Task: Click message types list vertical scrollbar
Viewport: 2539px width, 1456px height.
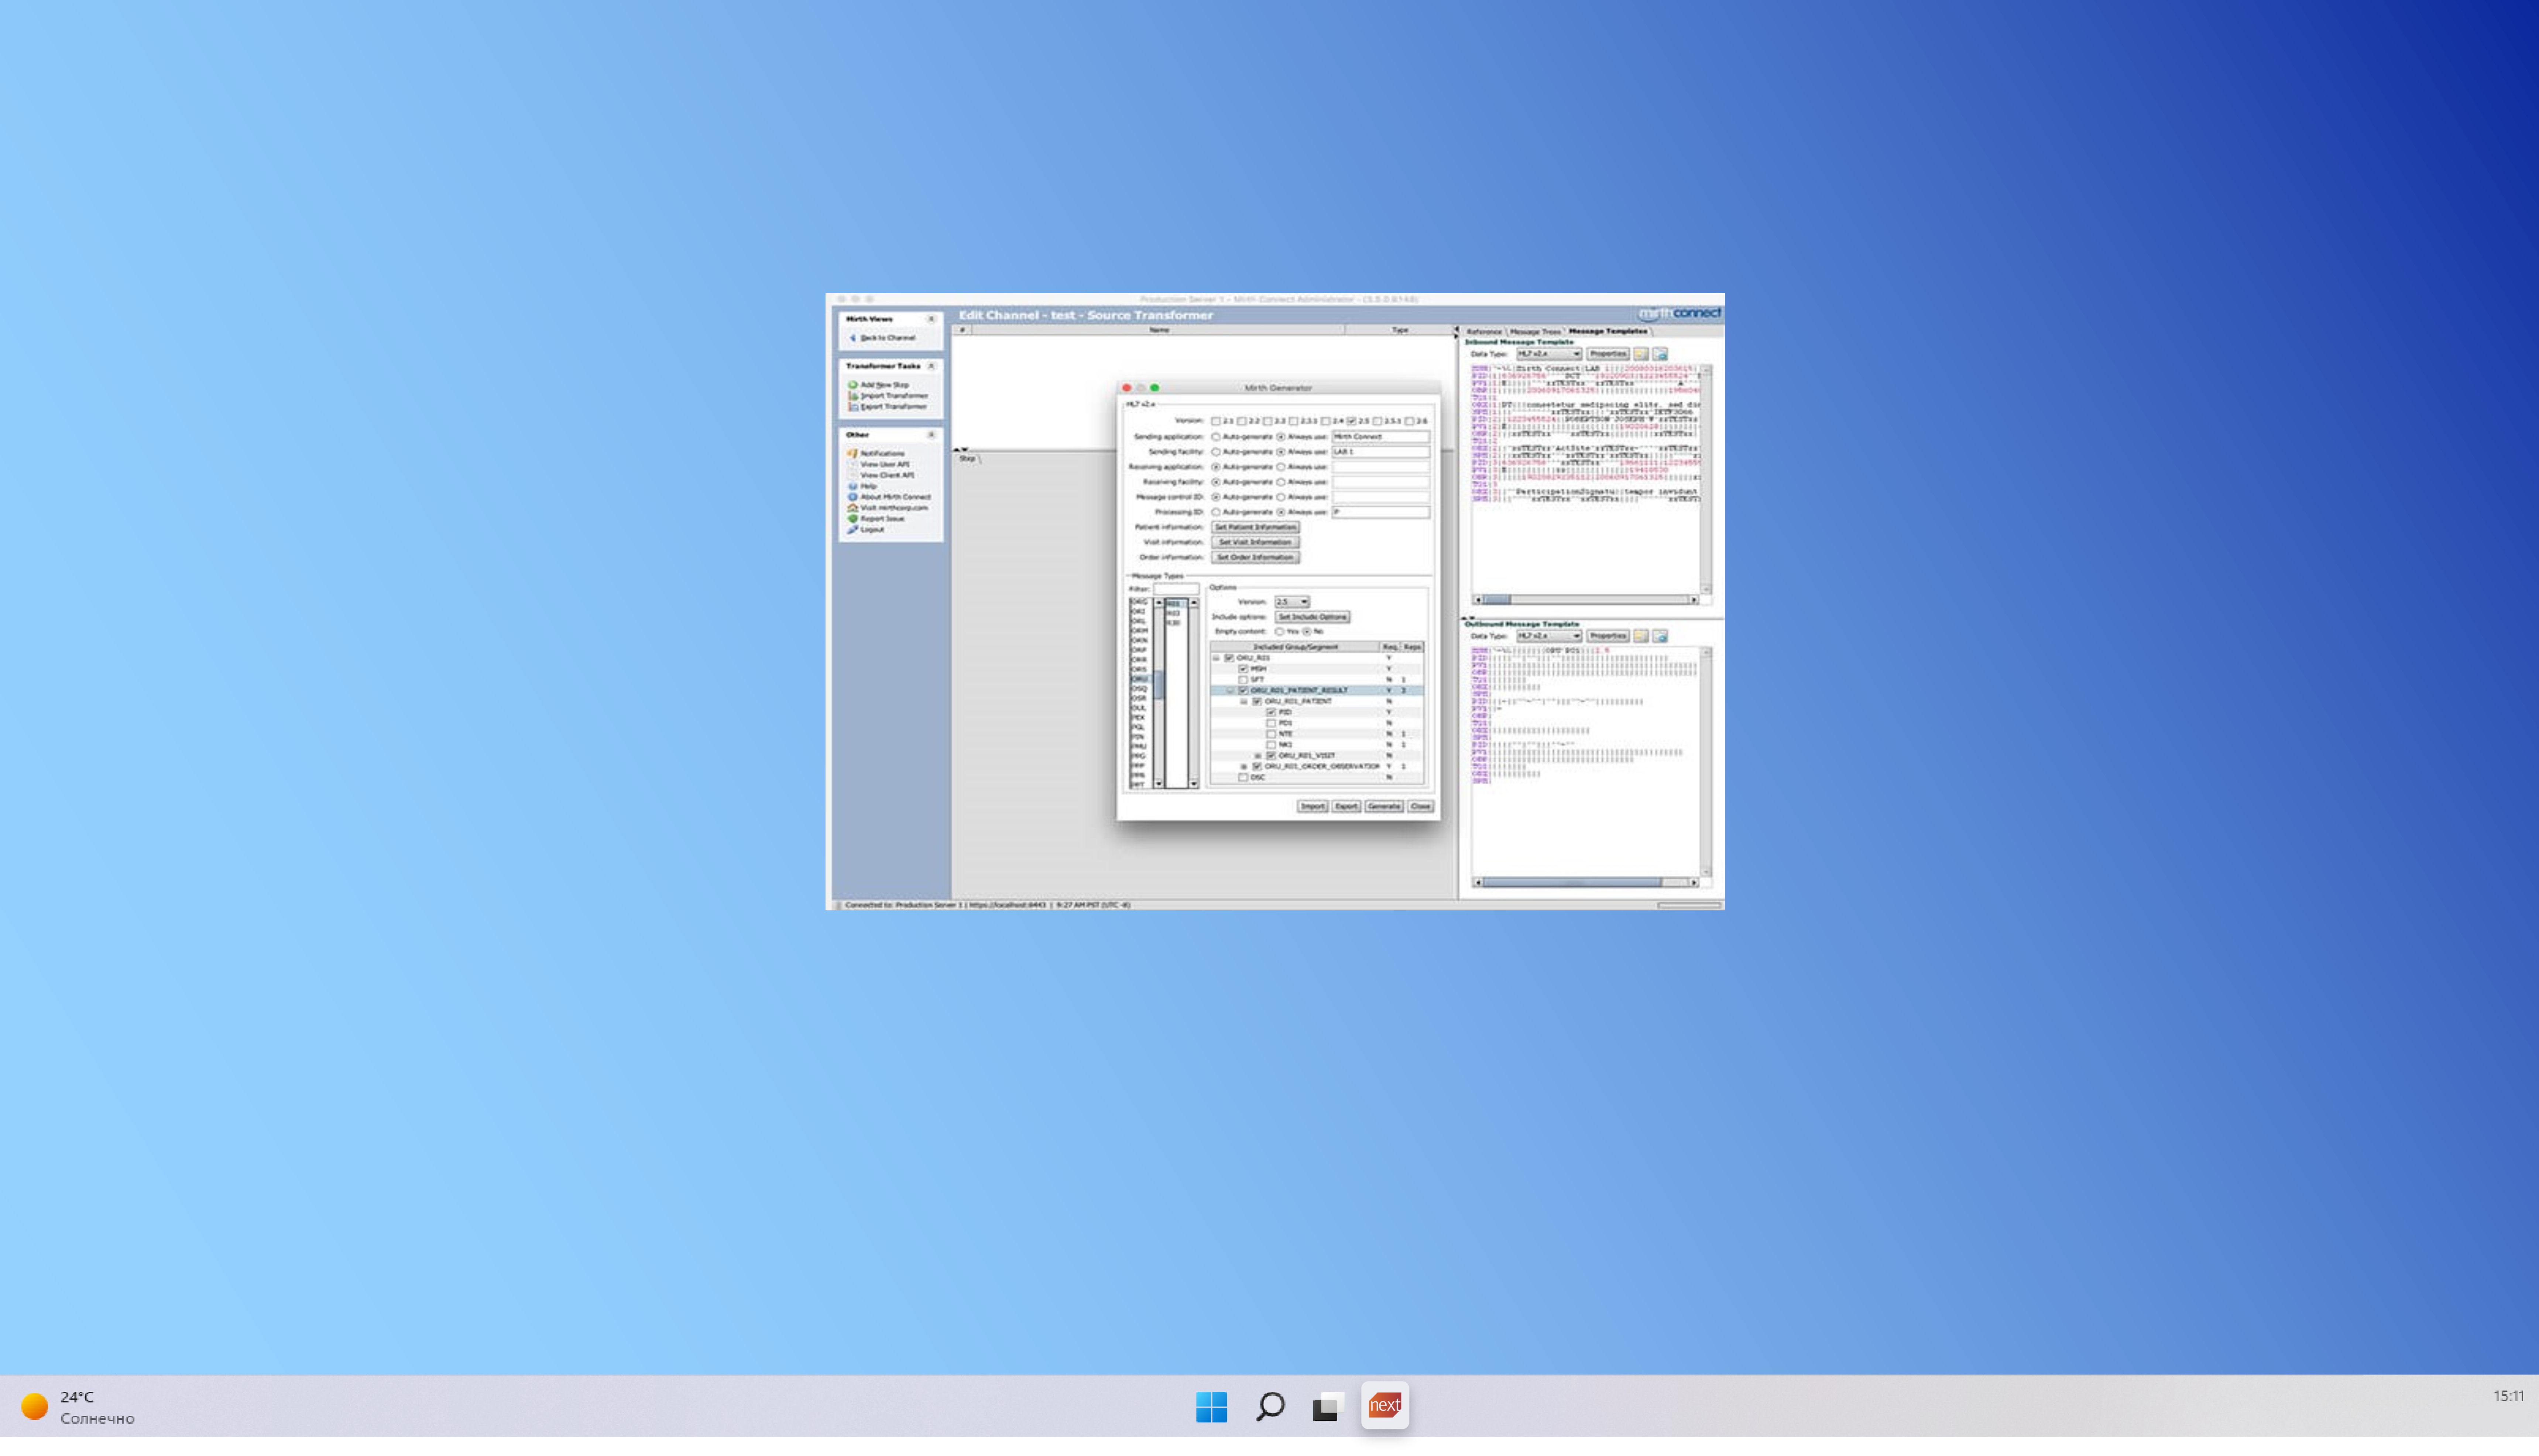Action: 1159,693
